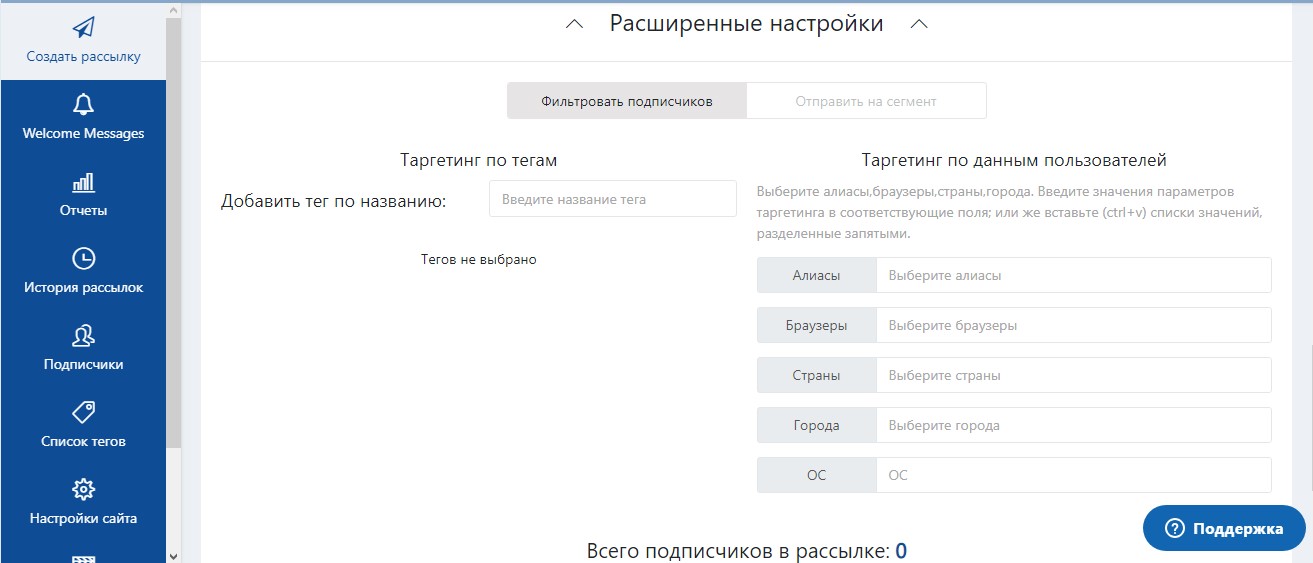Open Welcome Messages section
This screenshot has width=1313, height=563.
pyautogui.click(x=83, y=118)
